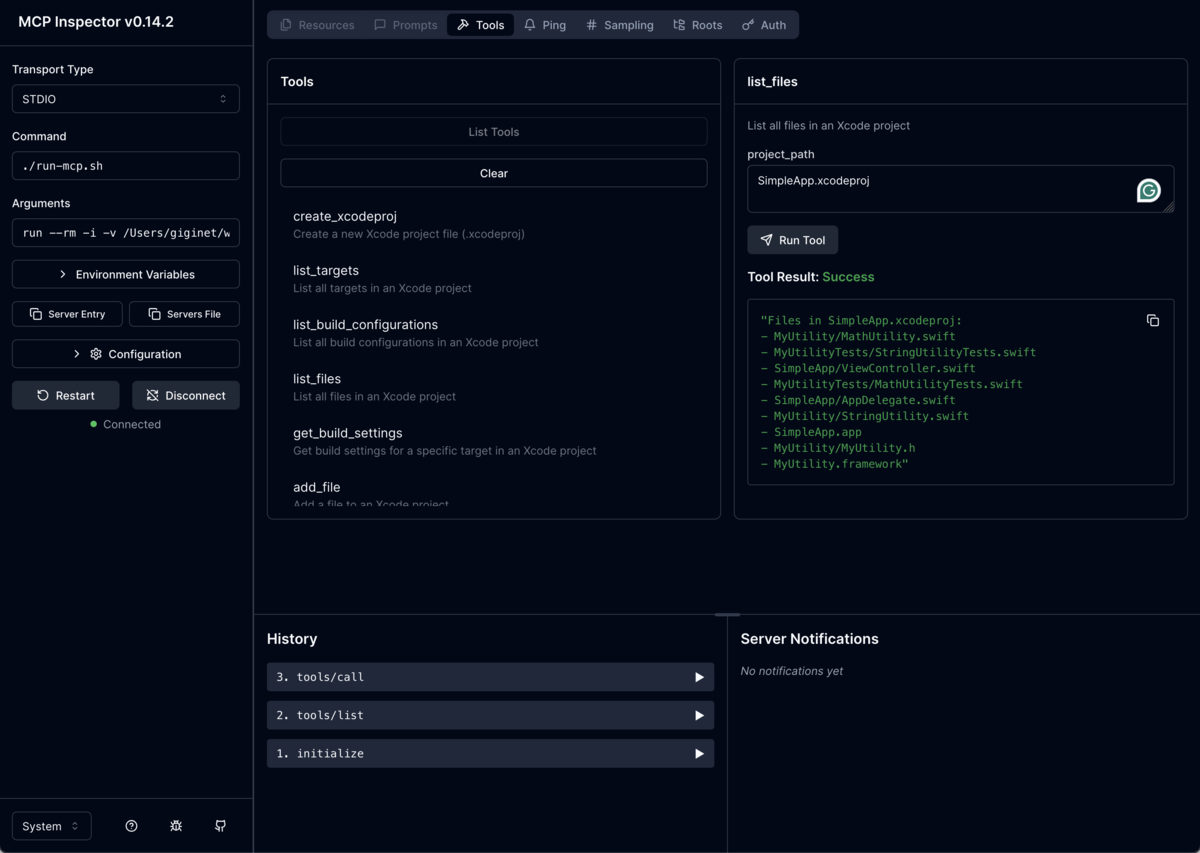Open the help documentation icon
The image size is (1200, 853).
coord(131,826)
